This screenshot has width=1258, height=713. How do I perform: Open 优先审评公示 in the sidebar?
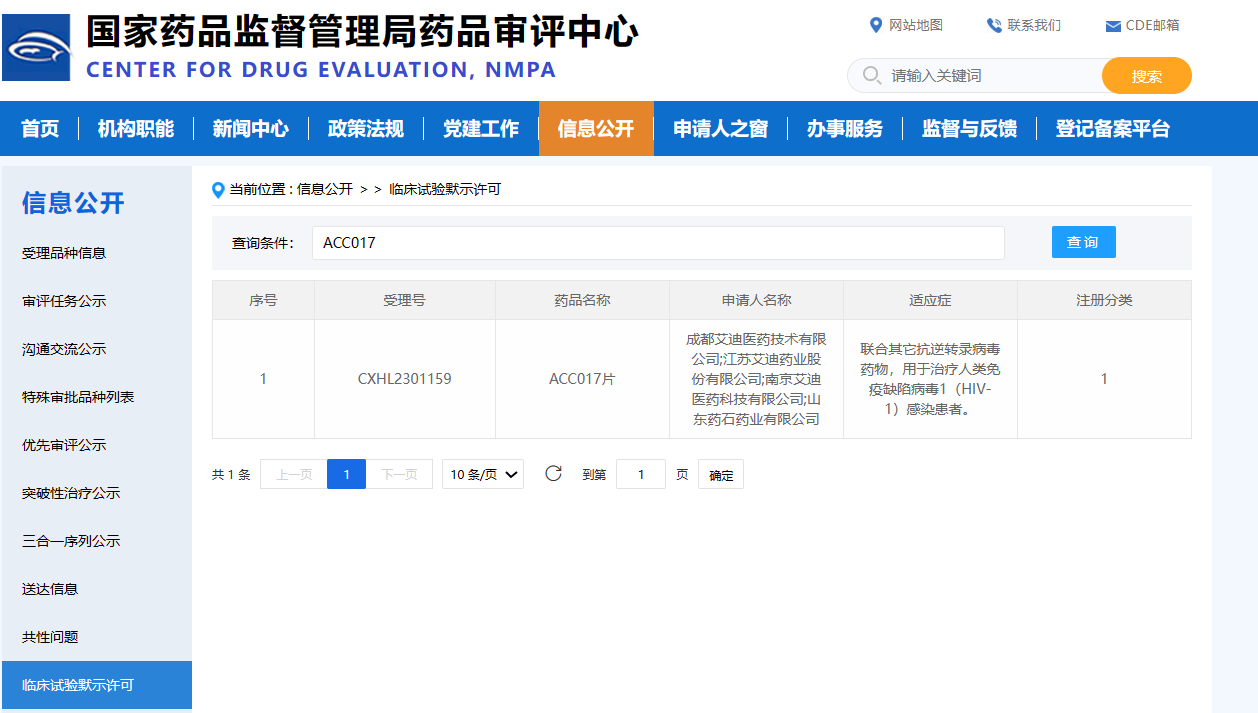64,445
